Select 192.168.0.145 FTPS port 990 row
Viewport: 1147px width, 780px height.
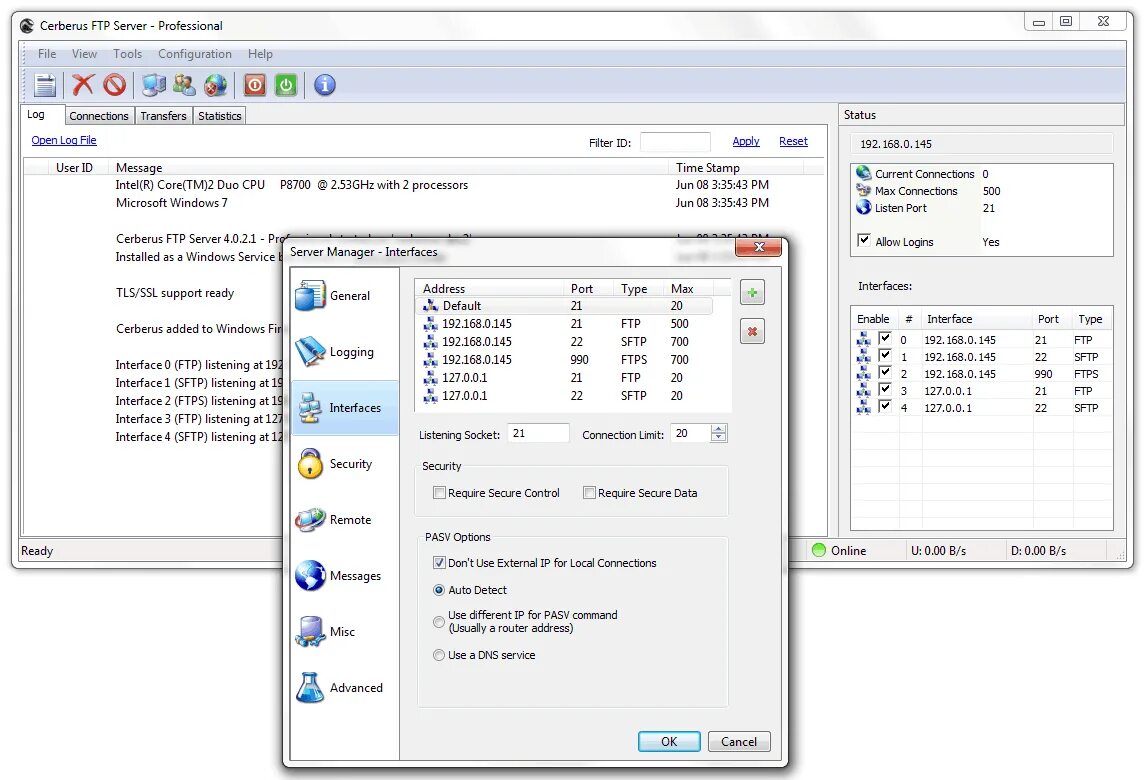[564, 359]
